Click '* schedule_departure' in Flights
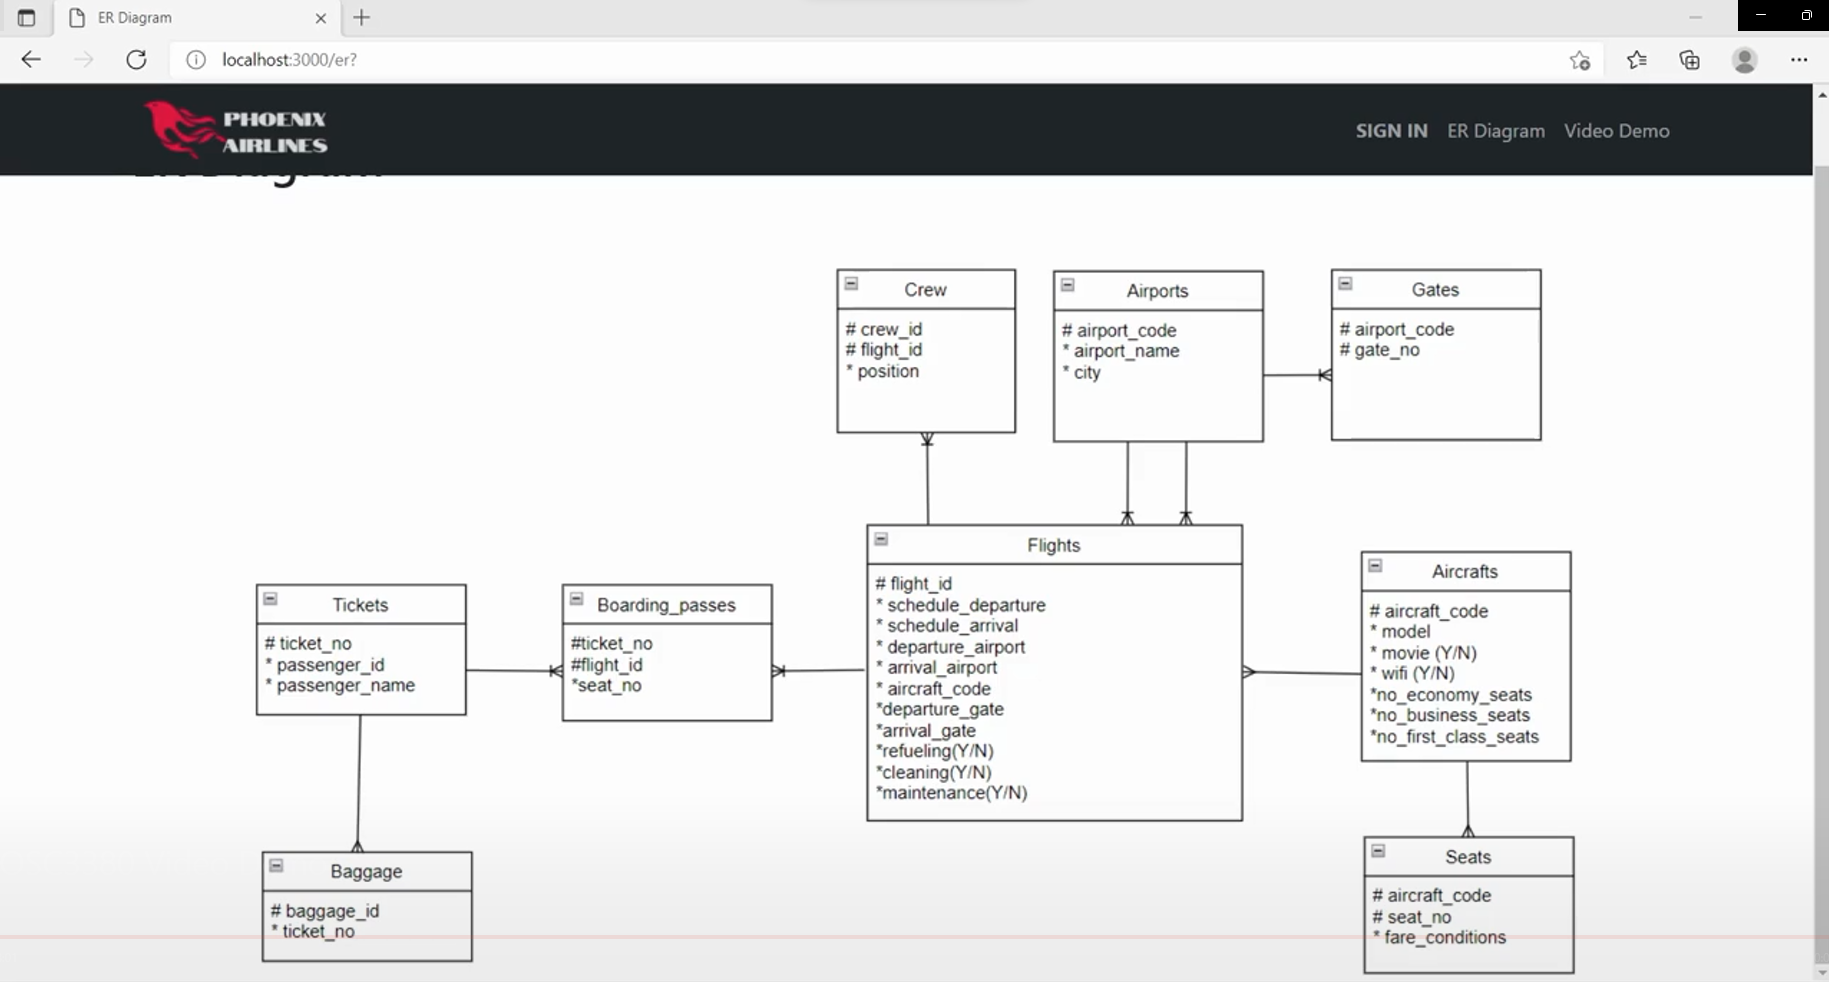 pyautogui.click(x=961, y=605)
